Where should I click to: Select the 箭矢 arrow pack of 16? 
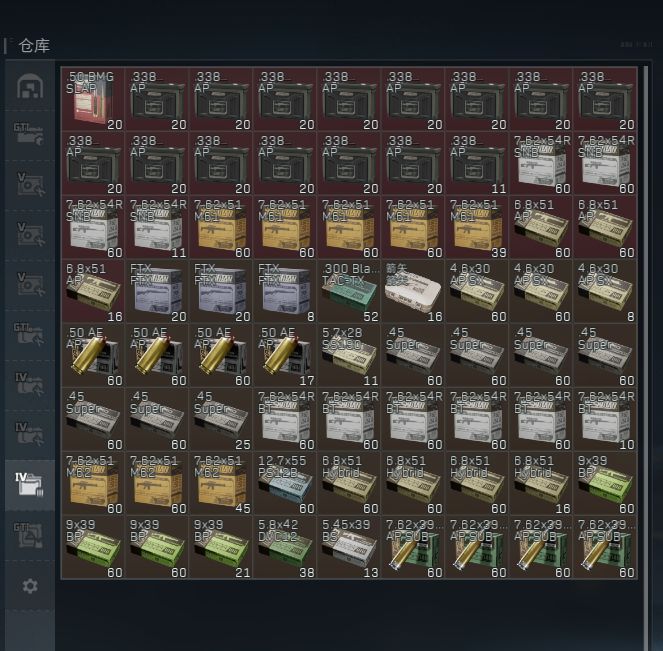413,291
